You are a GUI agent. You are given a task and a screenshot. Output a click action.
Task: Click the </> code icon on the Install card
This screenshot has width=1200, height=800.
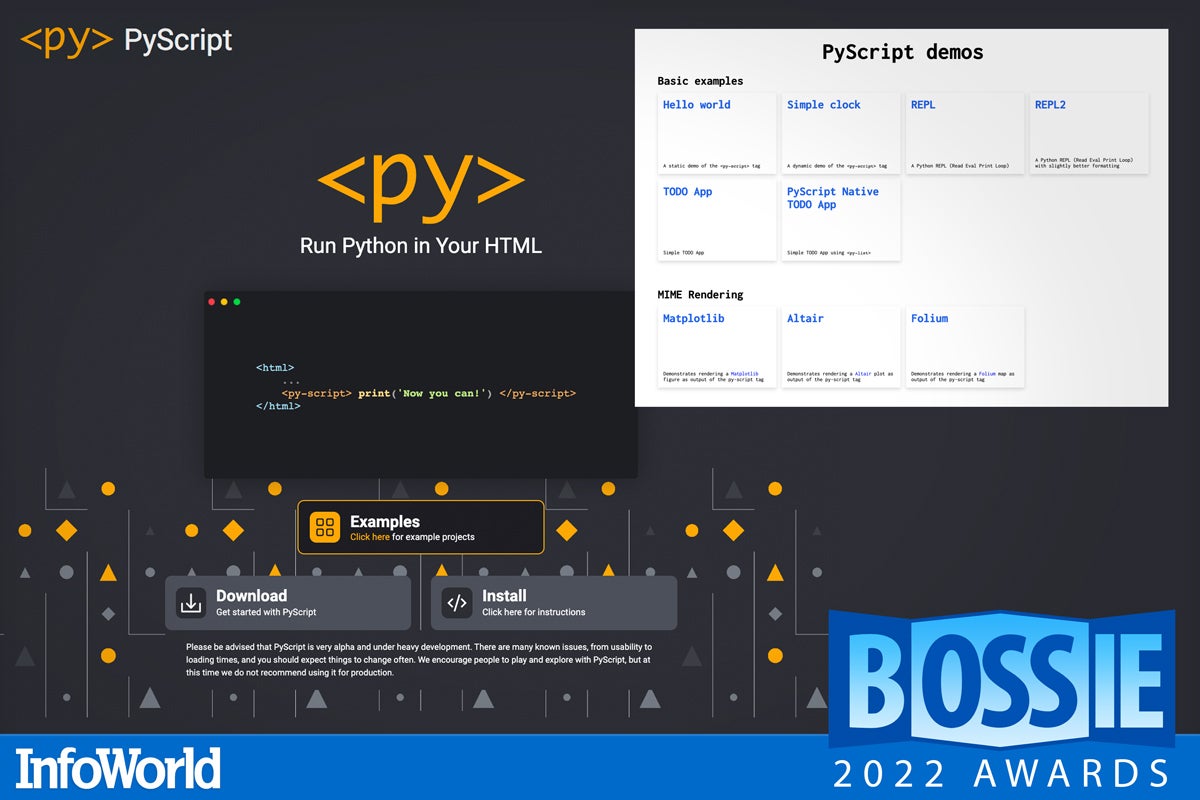pos(458,602)
